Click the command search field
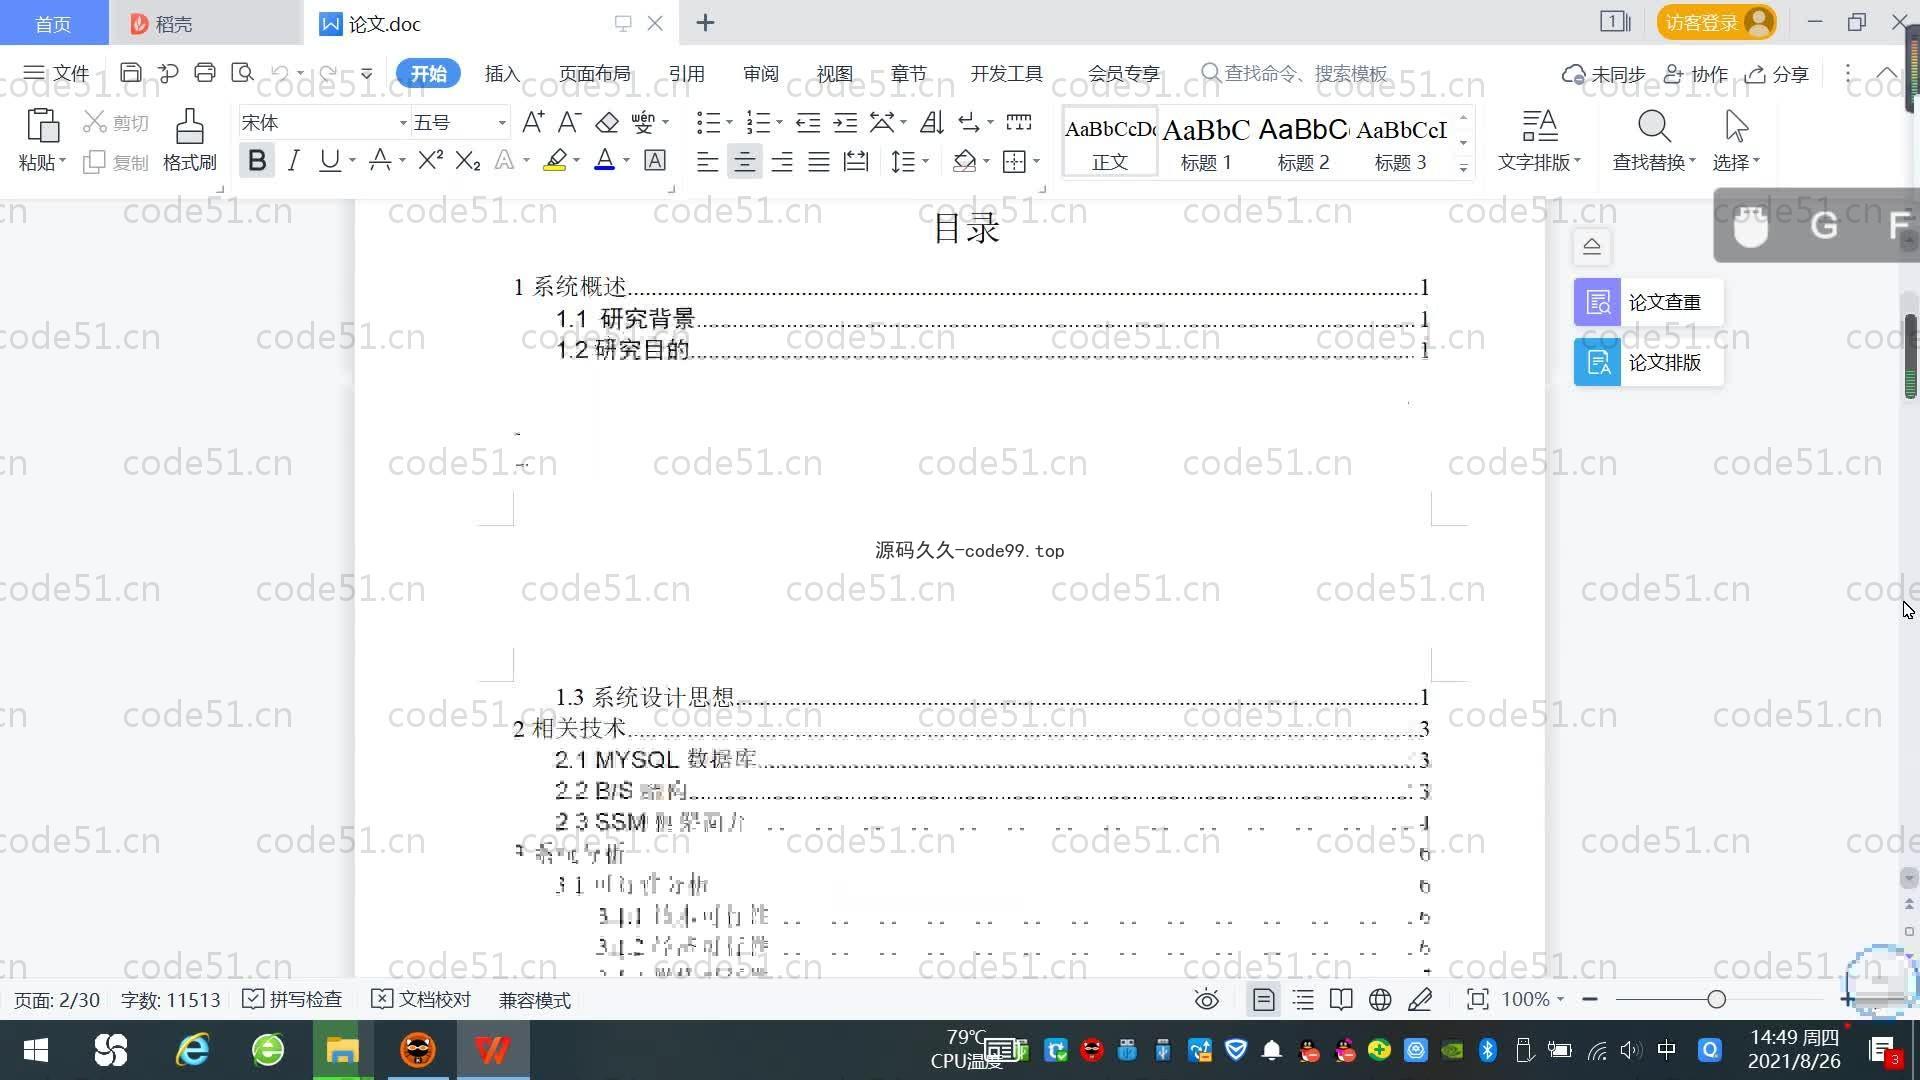This screenshot has height=1080, width=1920. tap(1295, 73)
